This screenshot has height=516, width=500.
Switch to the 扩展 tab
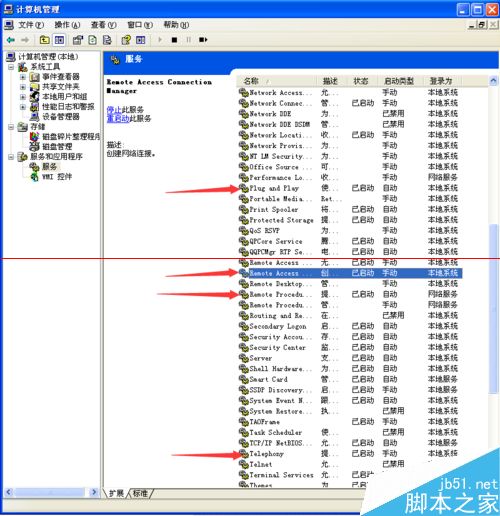(116, 493)
